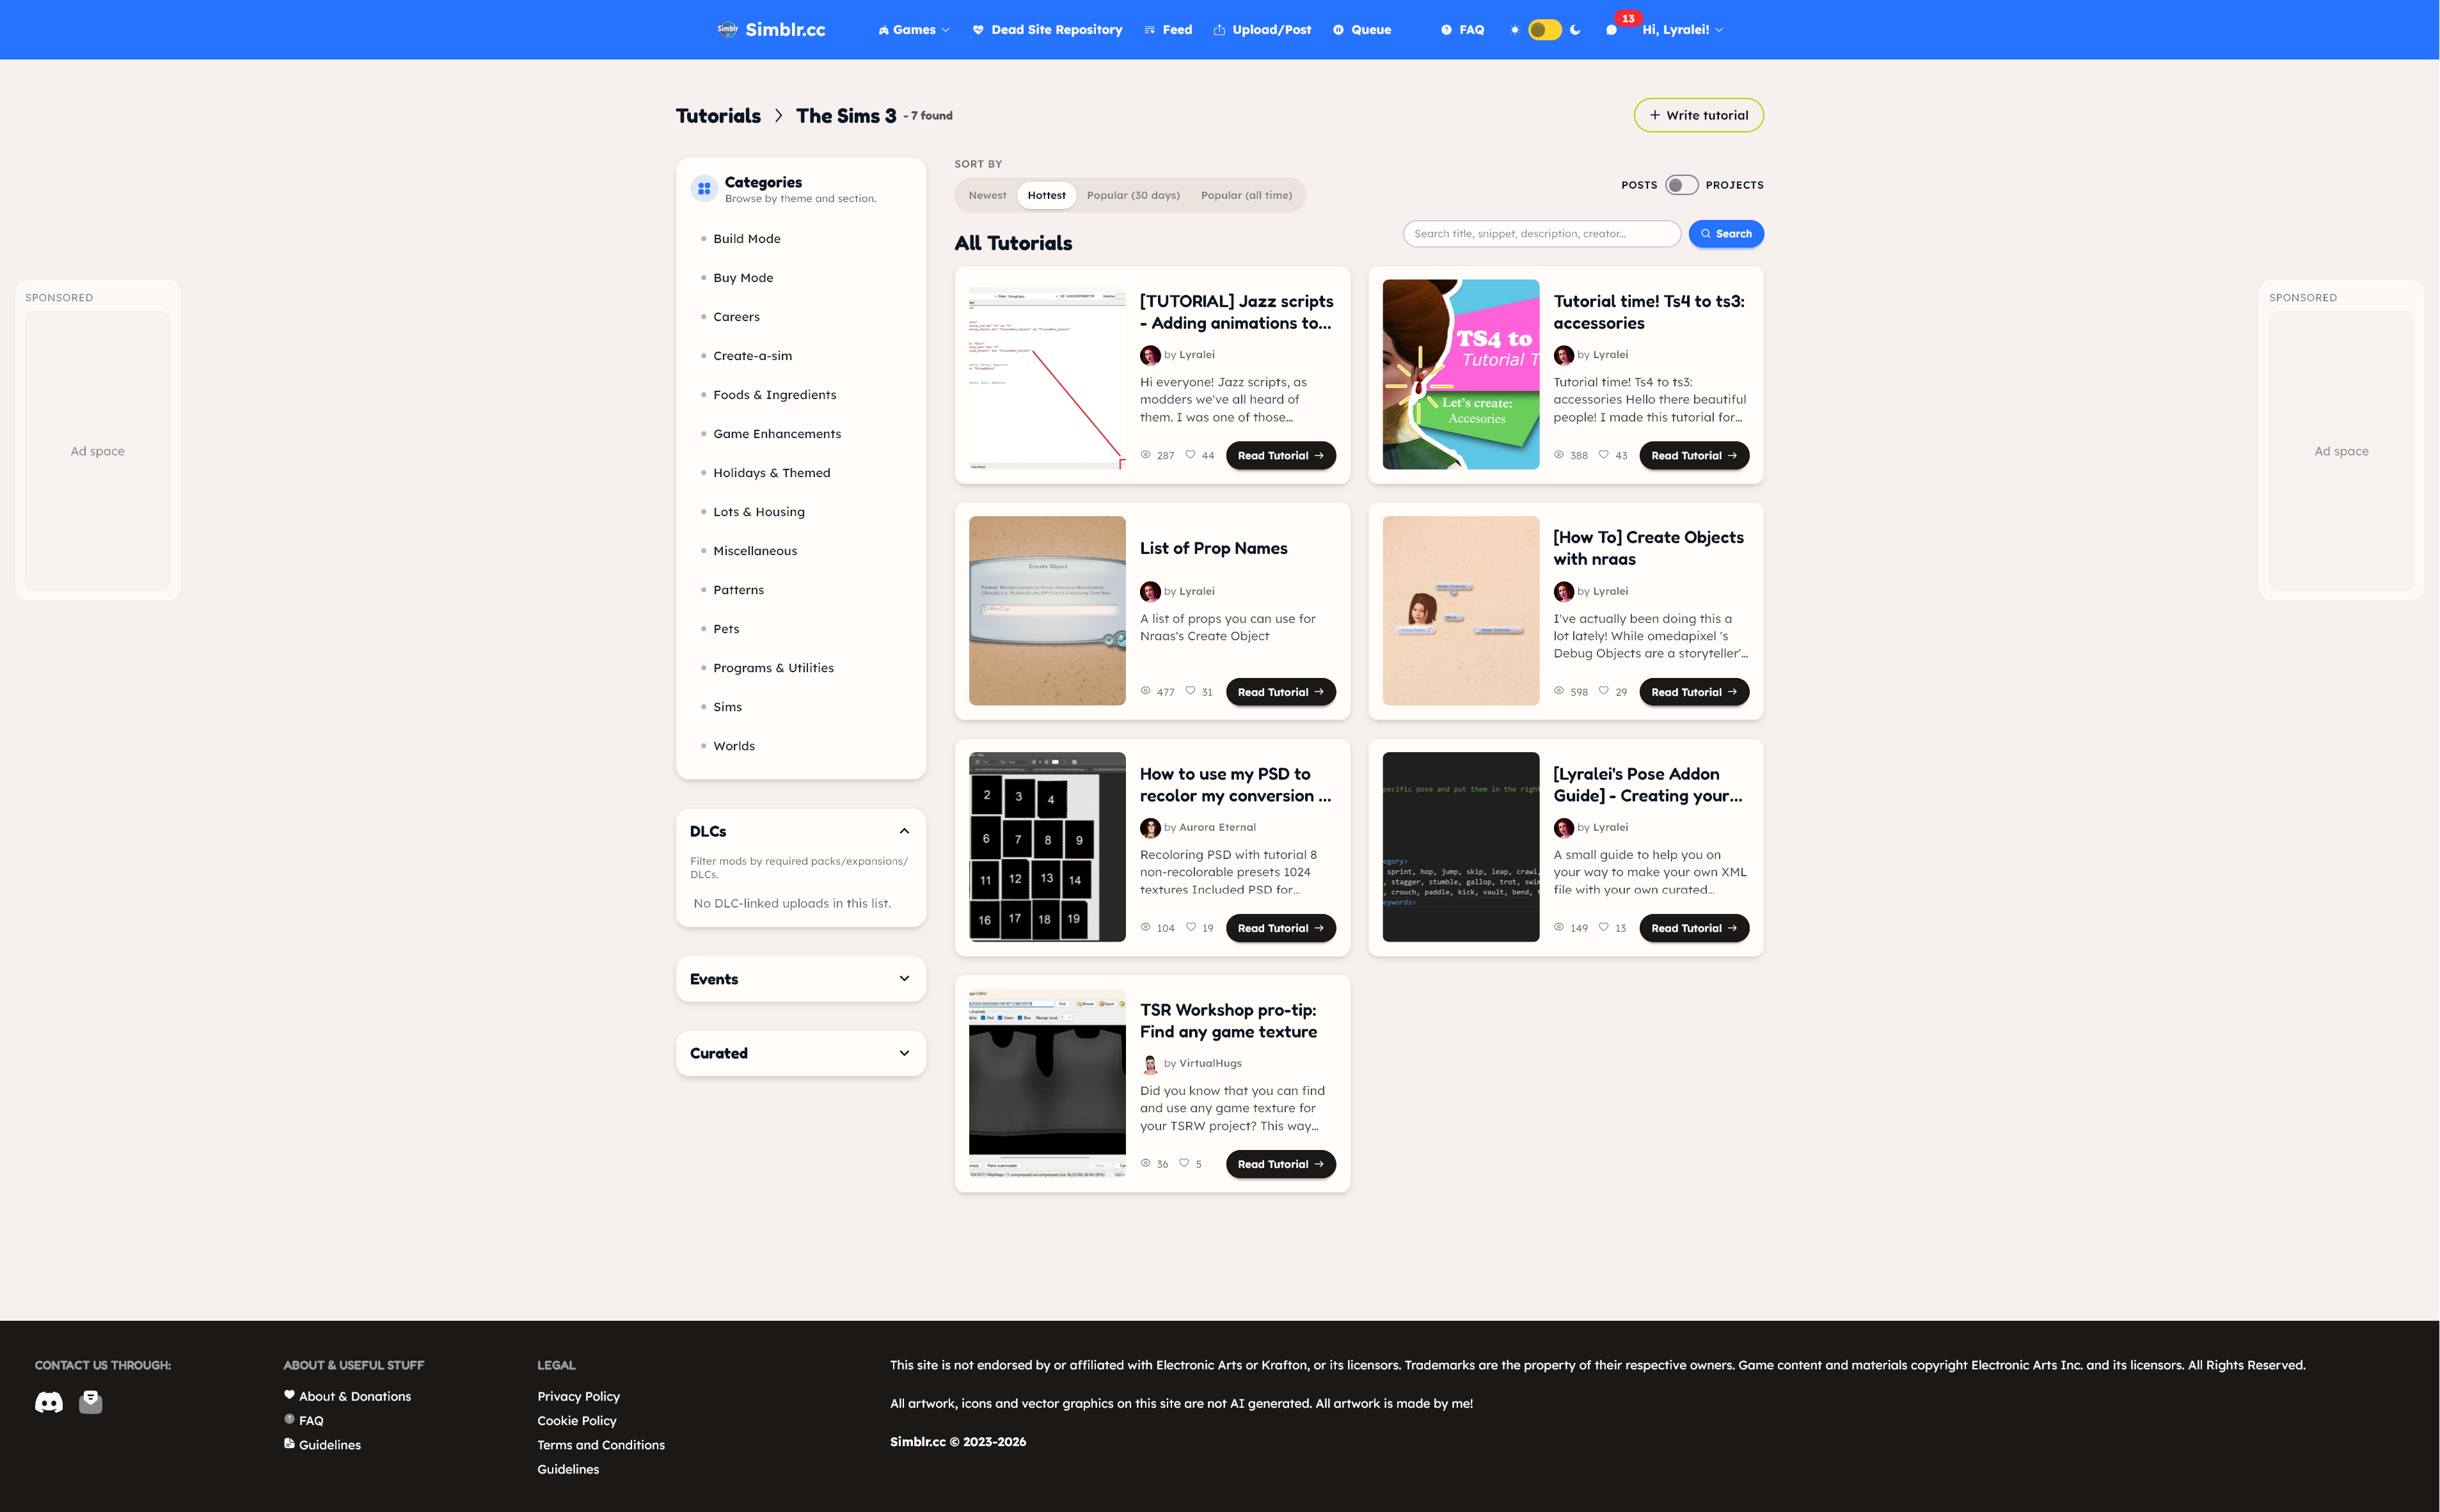Image resolution: width=2440 pixels, height=1512 pixels.
Task: Toggle the Posts/Projects switch
Action: [1681, 185]
